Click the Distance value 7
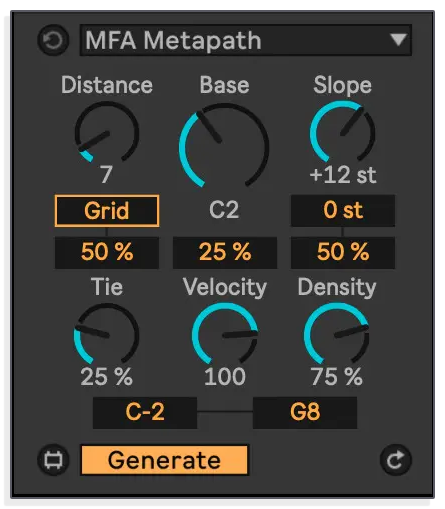 (x=106, y=174)
